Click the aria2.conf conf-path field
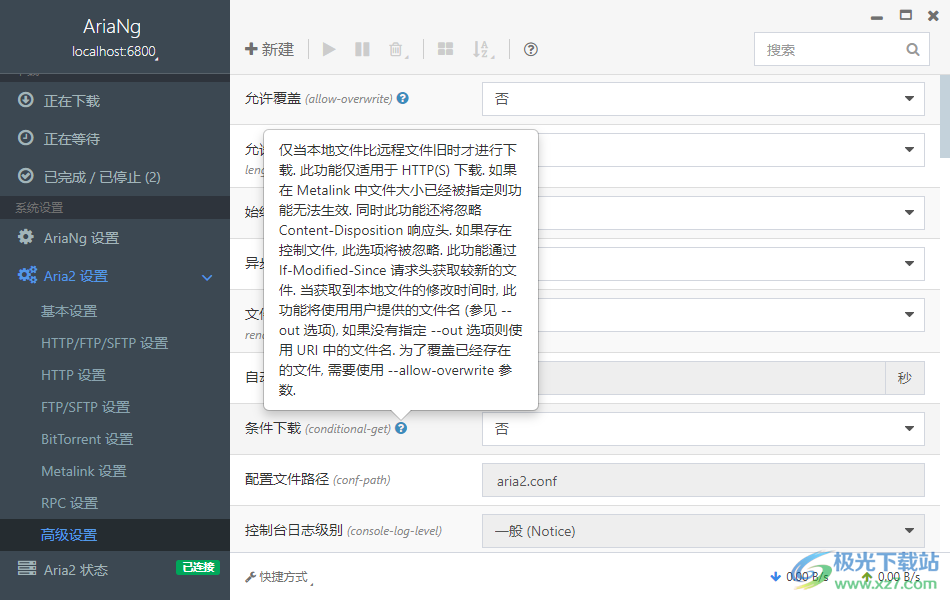 coord(703,480)
